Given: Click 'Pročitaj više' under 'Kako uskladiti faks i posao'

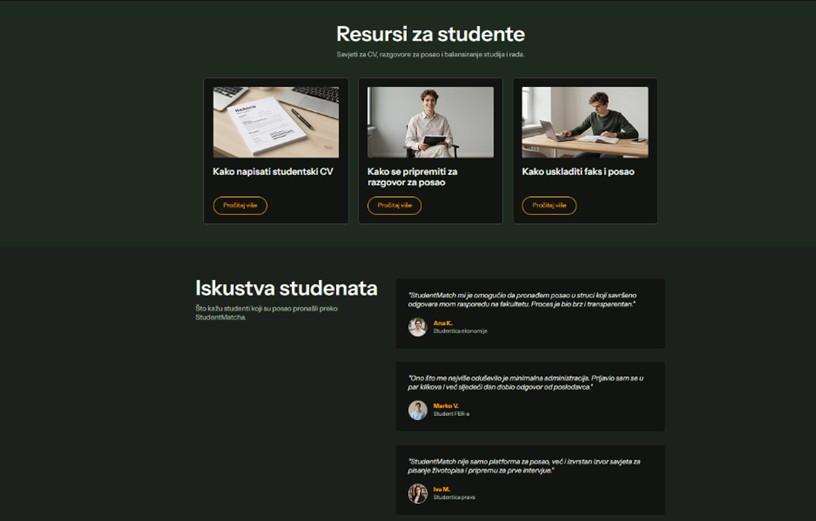Looking at the screenshot, I should tap(549, 206).
